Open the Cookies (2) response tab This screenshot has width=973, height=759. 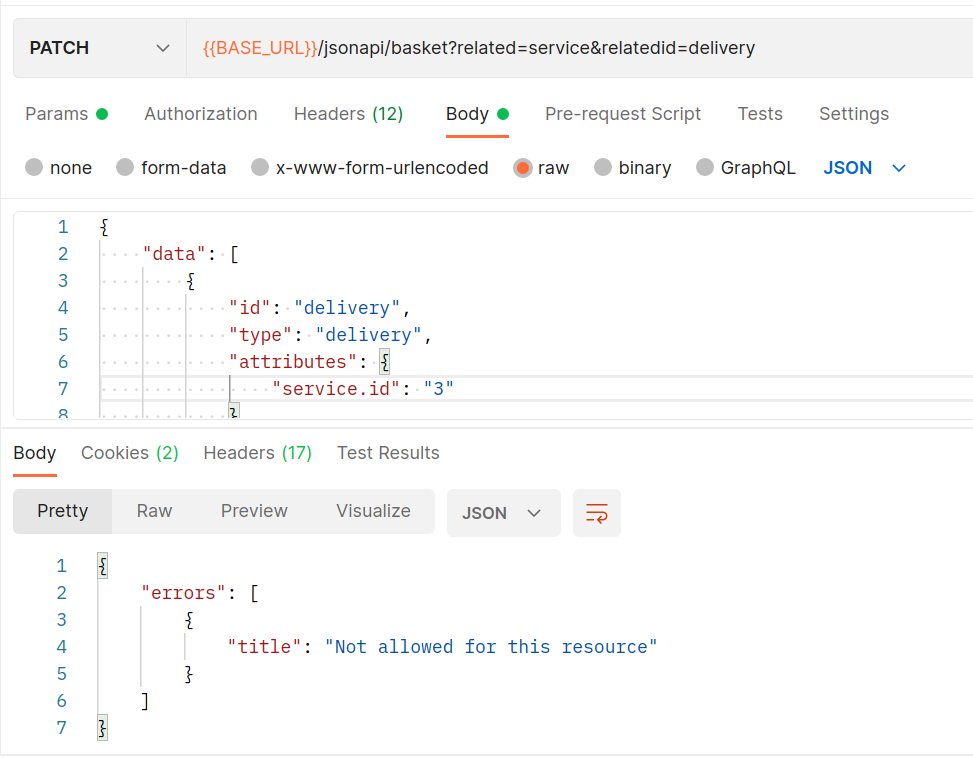pyautogui.click(x=130, y=453)
